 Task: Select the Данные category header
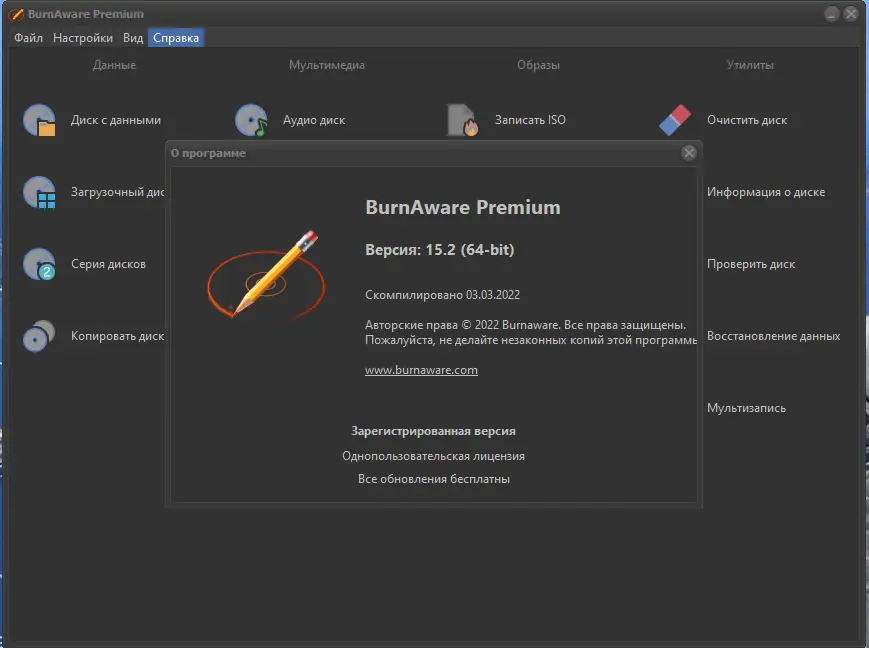[x=114, y=65]
